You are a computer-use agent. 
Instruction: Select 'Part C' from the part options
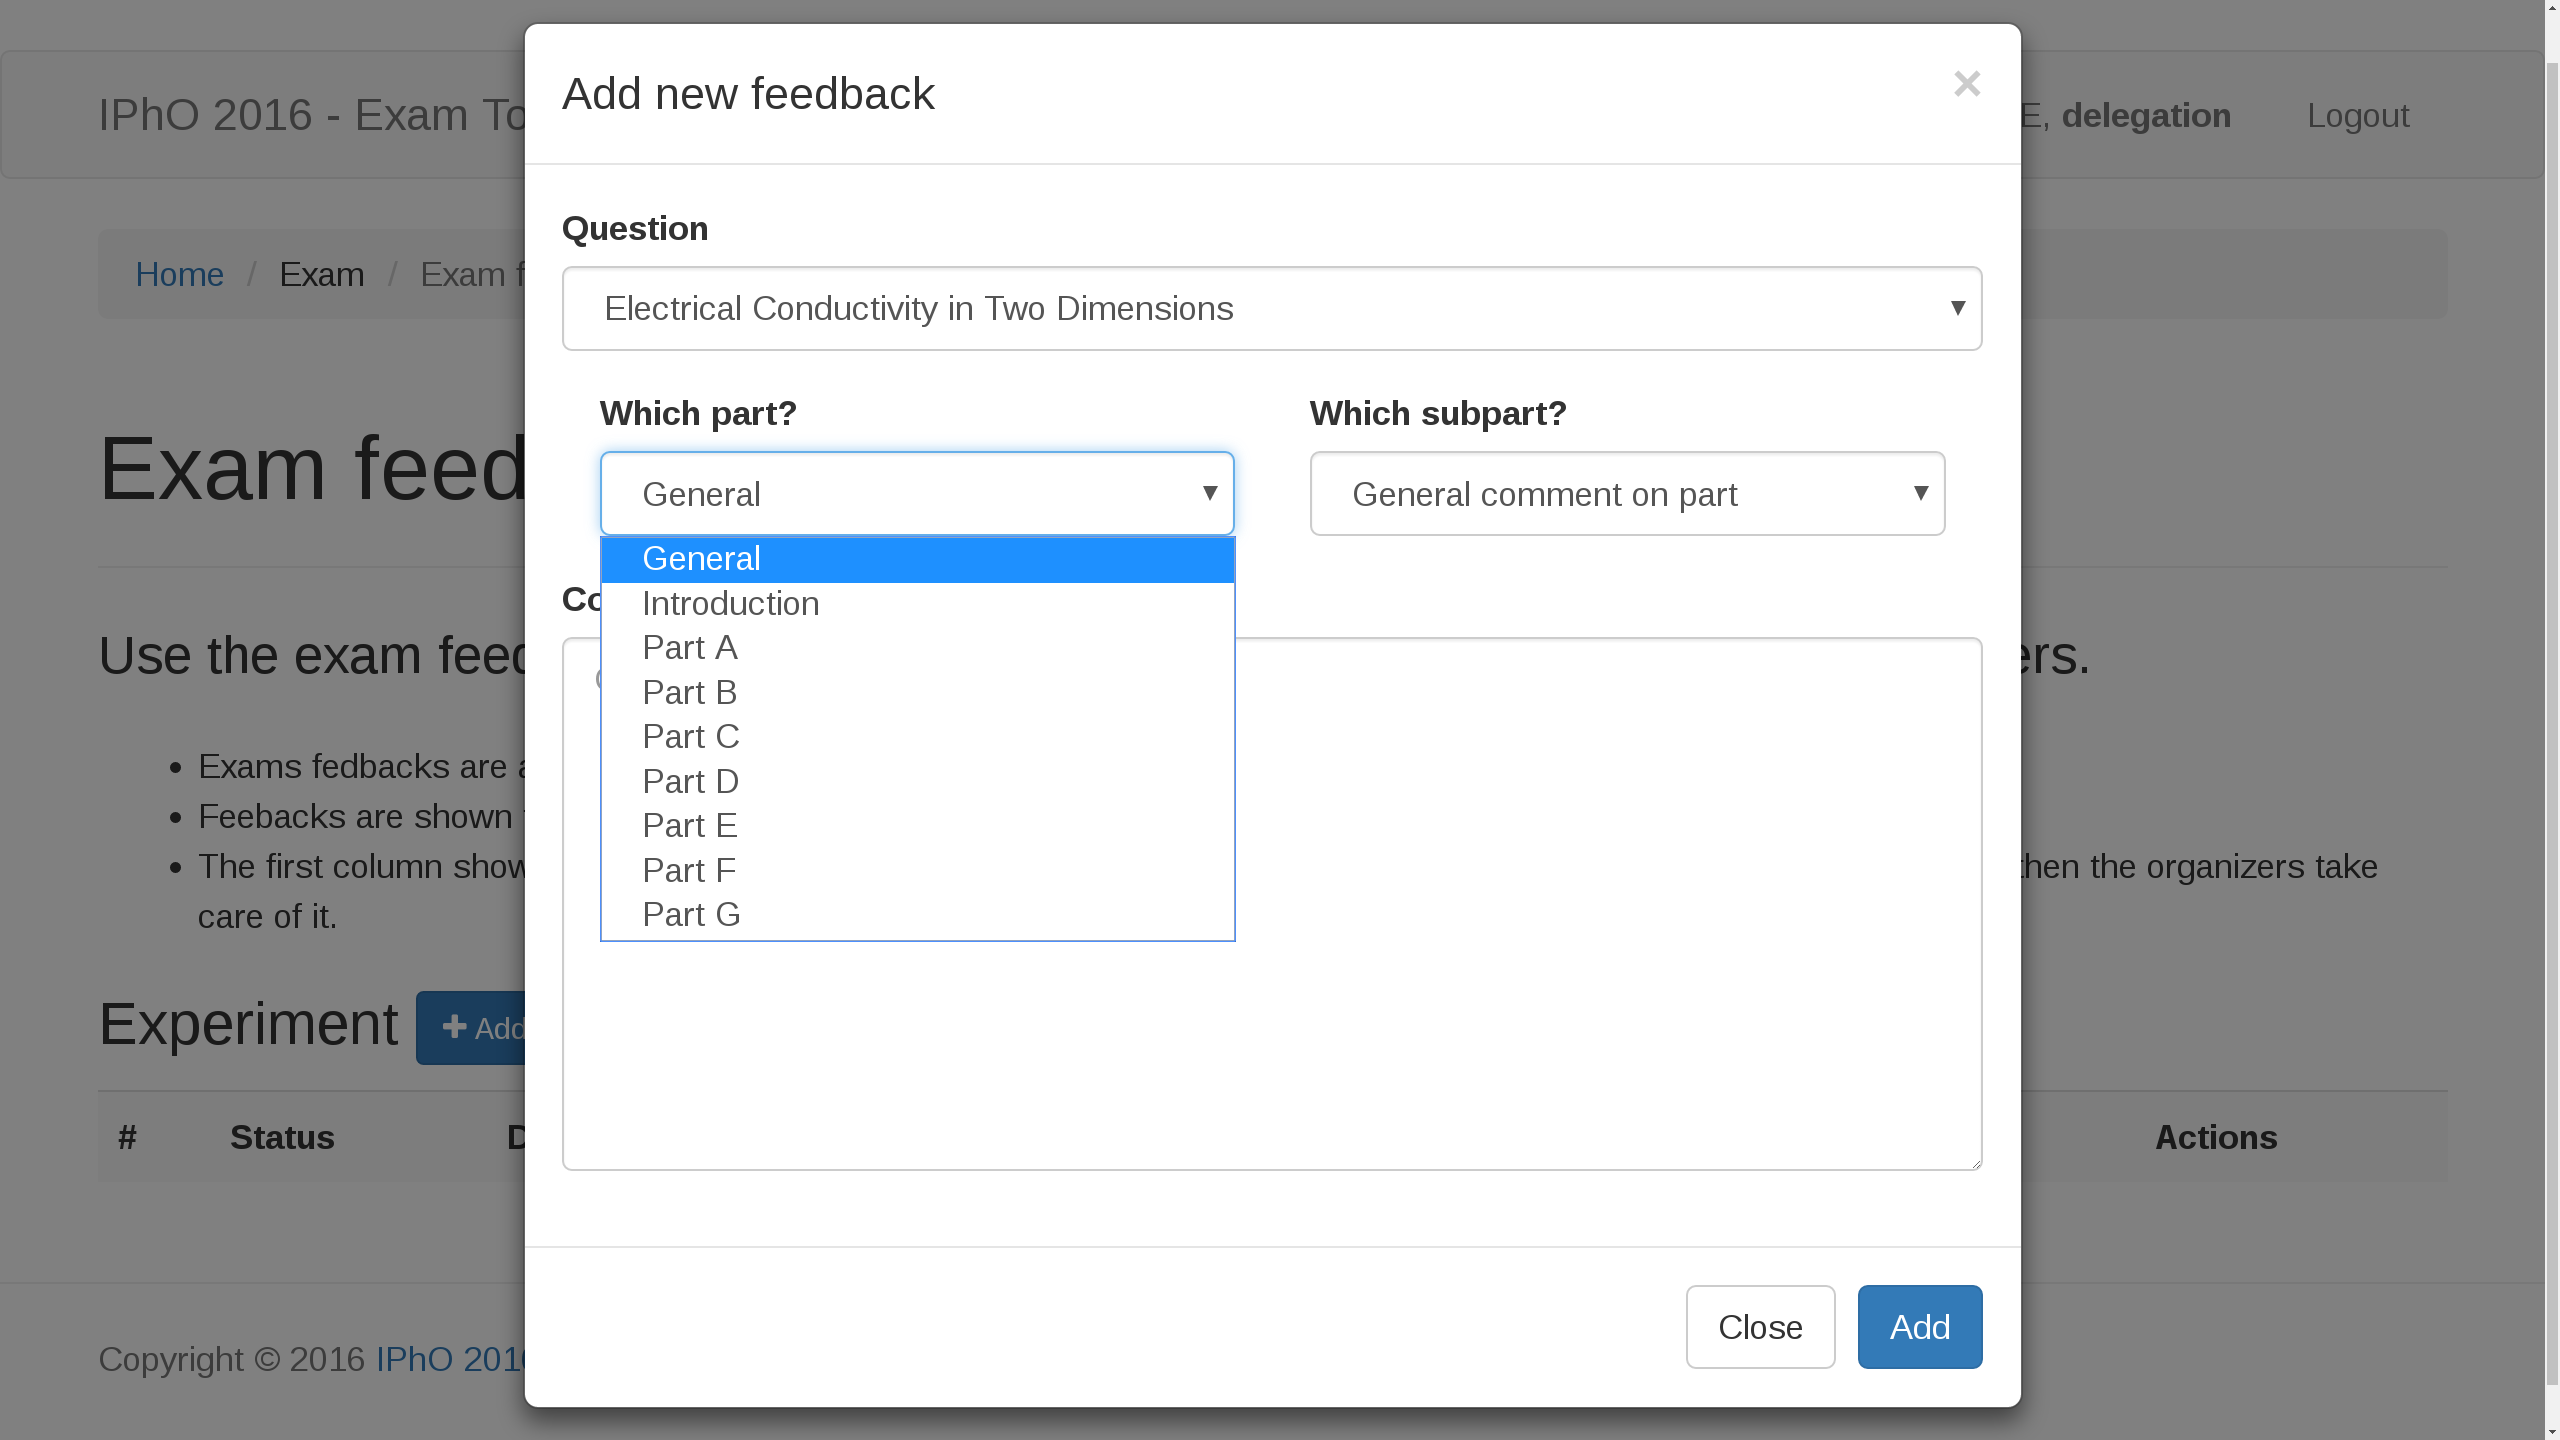pos(690,735)
